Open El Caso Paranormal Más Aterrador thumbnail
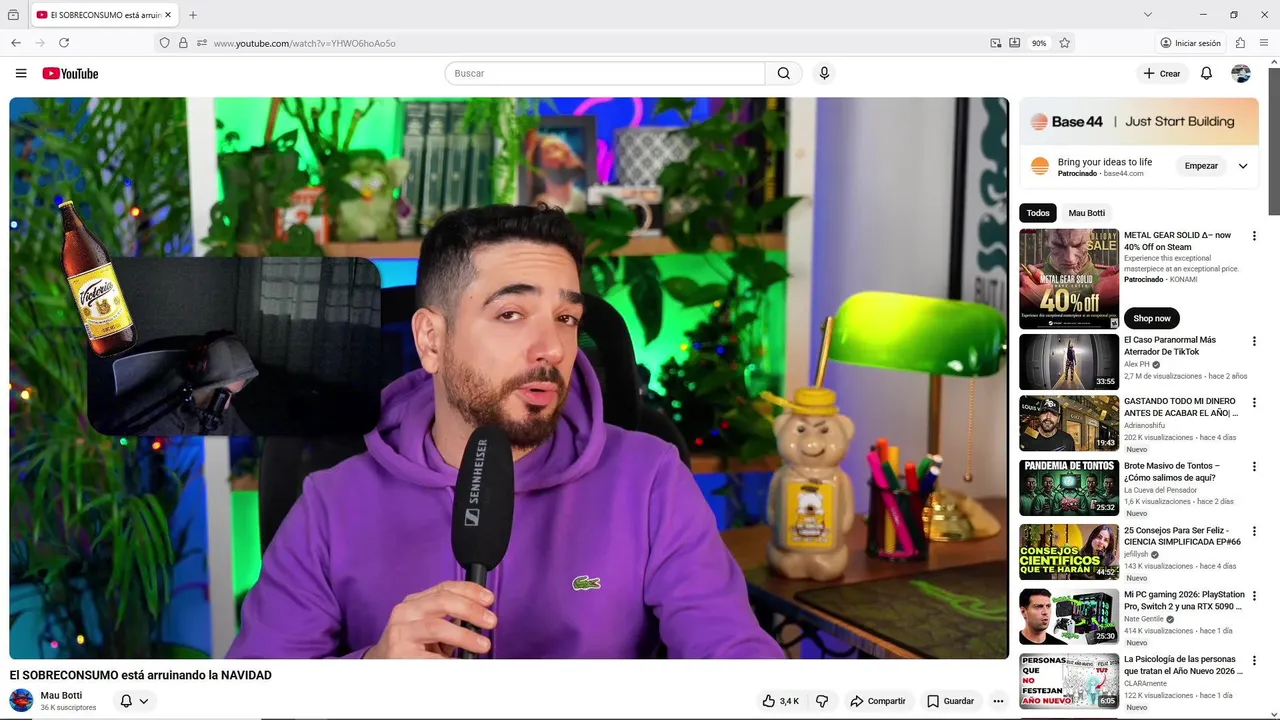 point(1069,362)
